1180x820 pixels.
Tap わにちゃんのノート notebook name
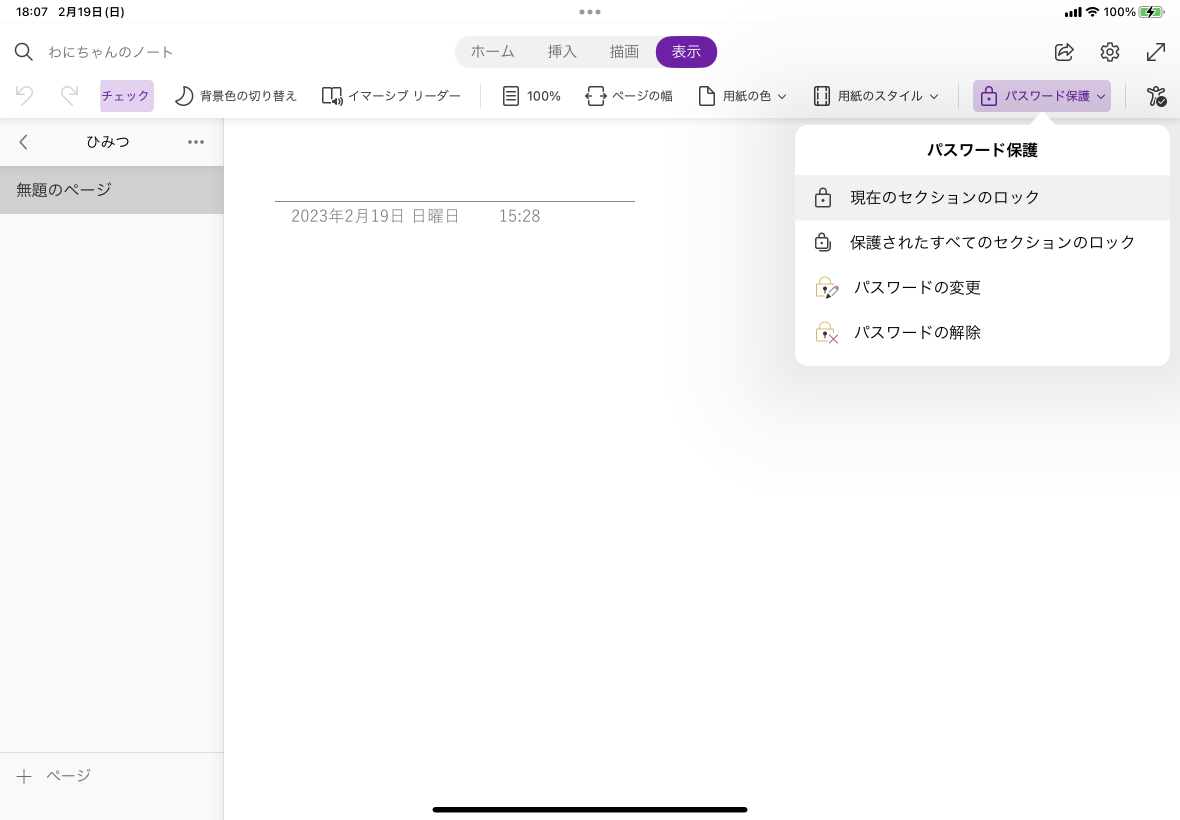pyautogui.click(x=111, y=52)
